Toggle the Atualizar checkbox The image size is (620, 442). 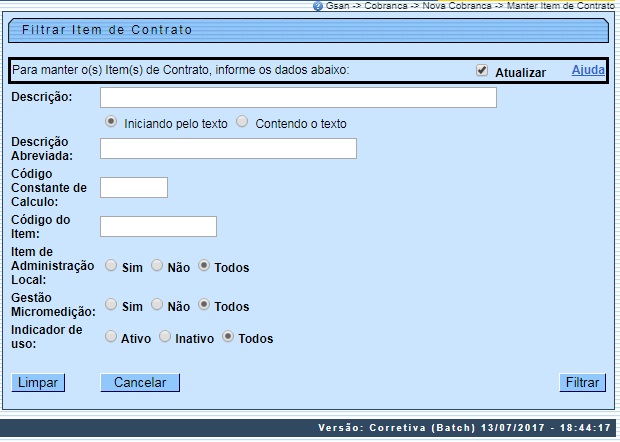click(482, 70)
